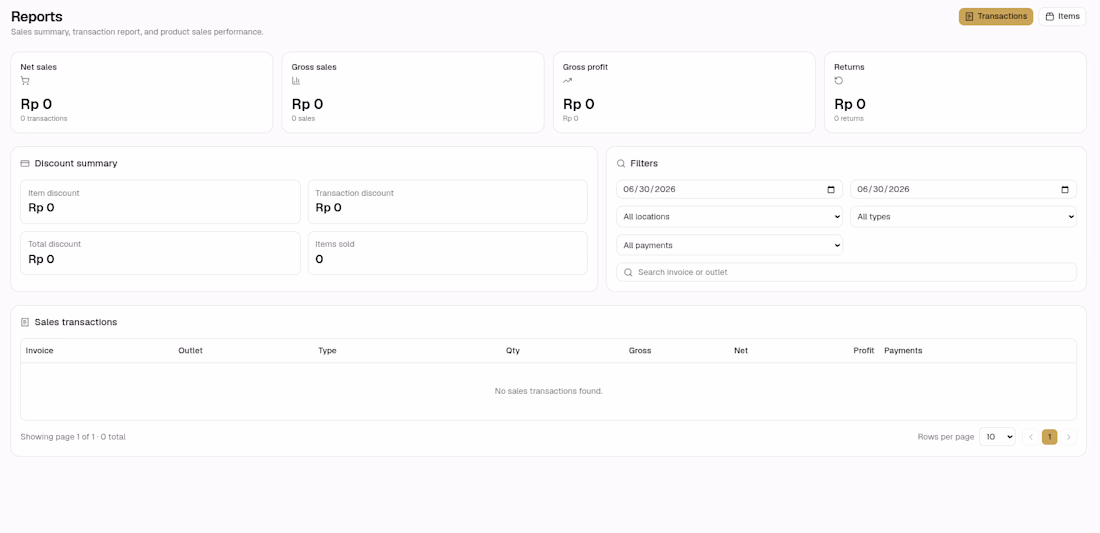Click the start date input field
This screenshot has width=1100, height=533.
730,189
